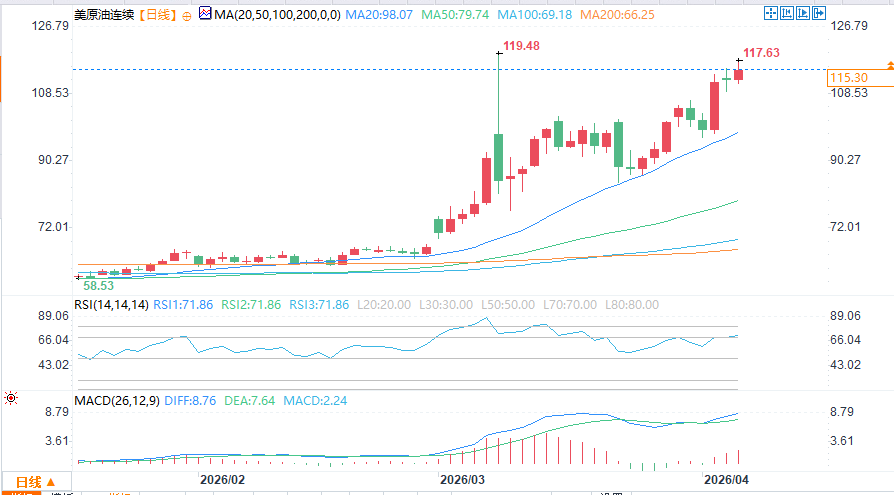This screenshot has width=894, height=495.
Task: Open the MA(20,50,100,200,0,0) parameters label
Action: tap(278, 15)
